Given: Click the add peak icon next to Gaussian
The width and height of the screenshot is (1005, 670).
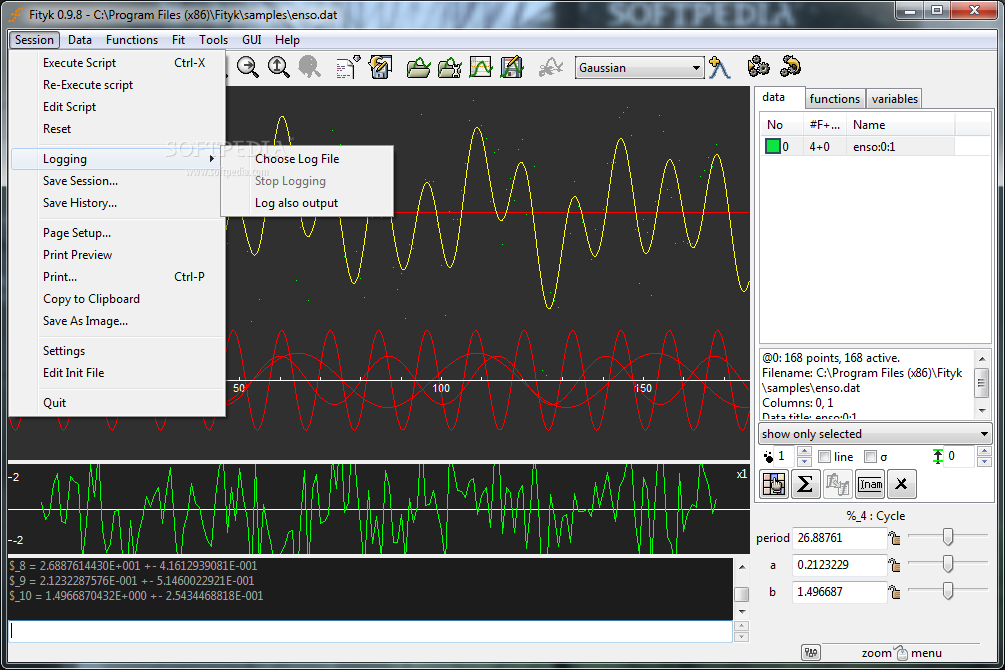Looking at the screenshot, I should point(719,67).
